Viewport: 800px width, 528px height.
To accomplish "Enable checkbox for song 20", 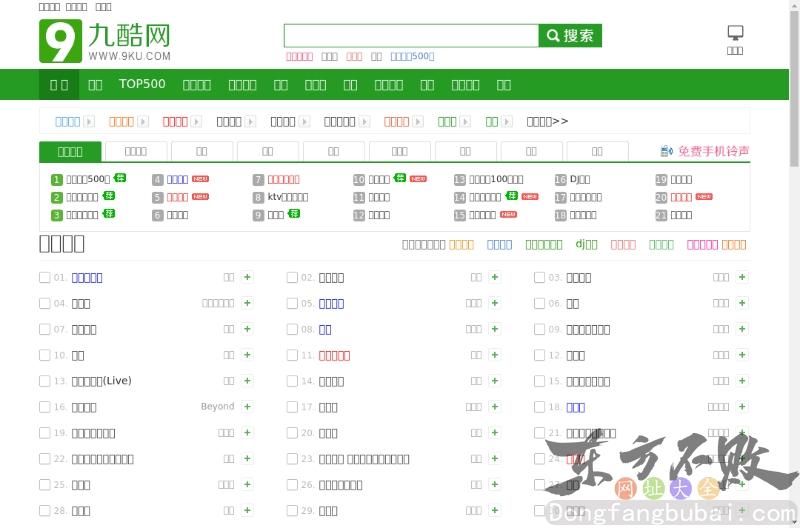I will click(x=292, y=433).
